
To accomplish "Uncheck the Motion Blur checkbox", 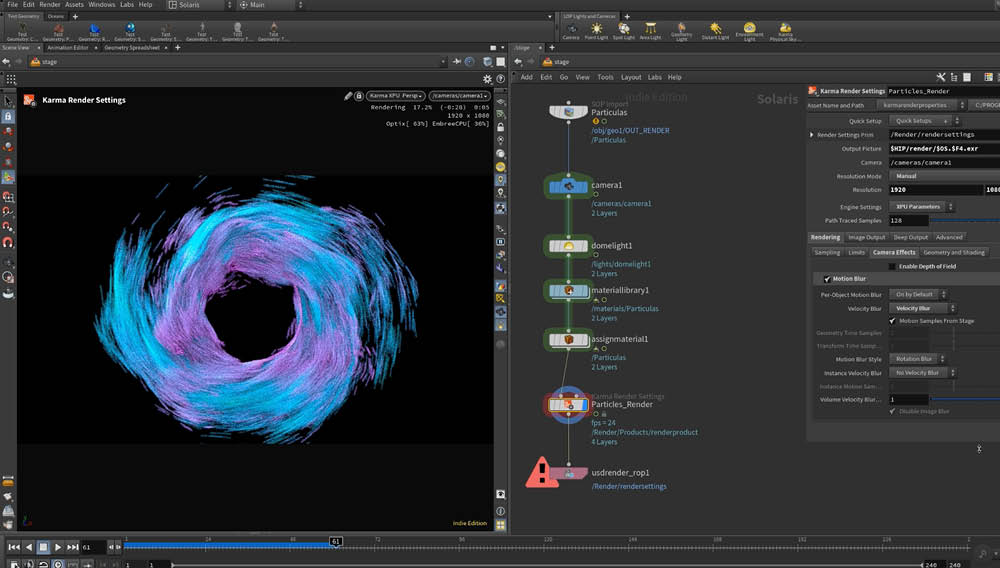I will point(827,279).
